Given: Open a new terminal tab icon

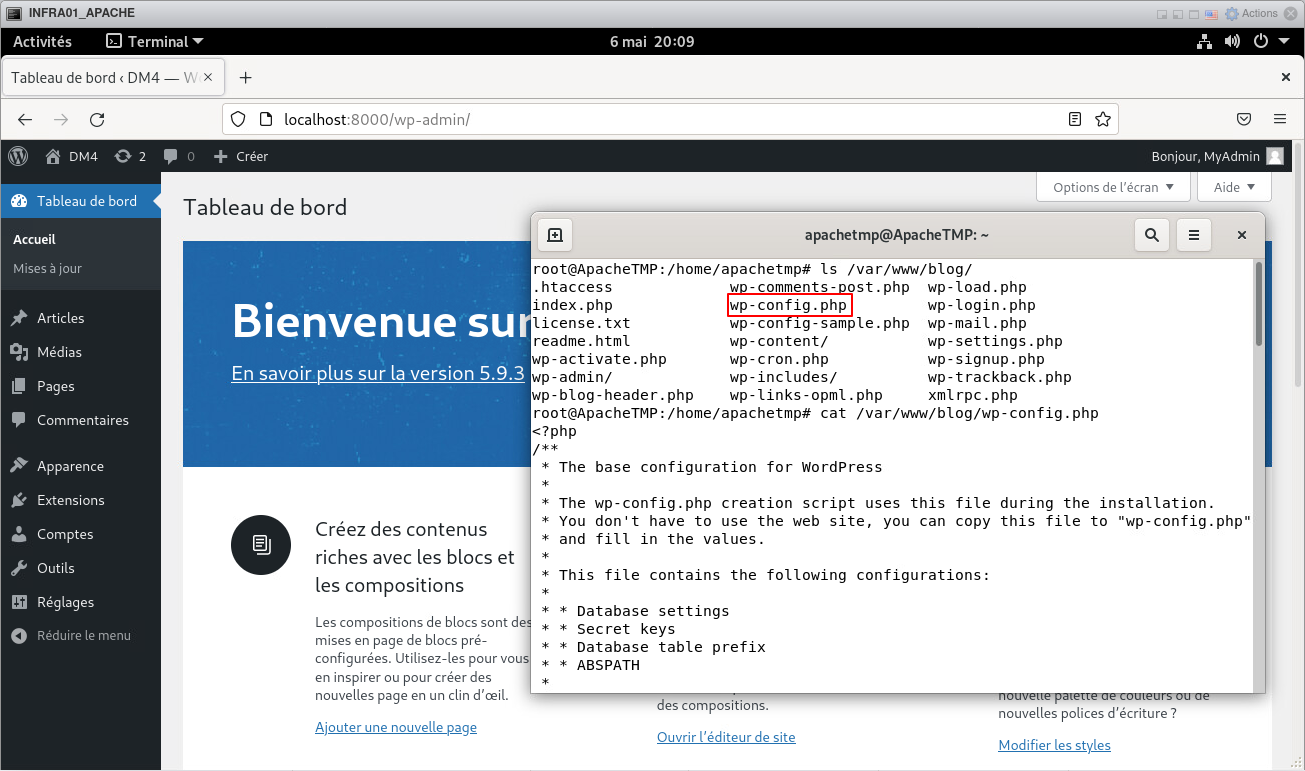Looking at the screenshot, I should 555,235.
